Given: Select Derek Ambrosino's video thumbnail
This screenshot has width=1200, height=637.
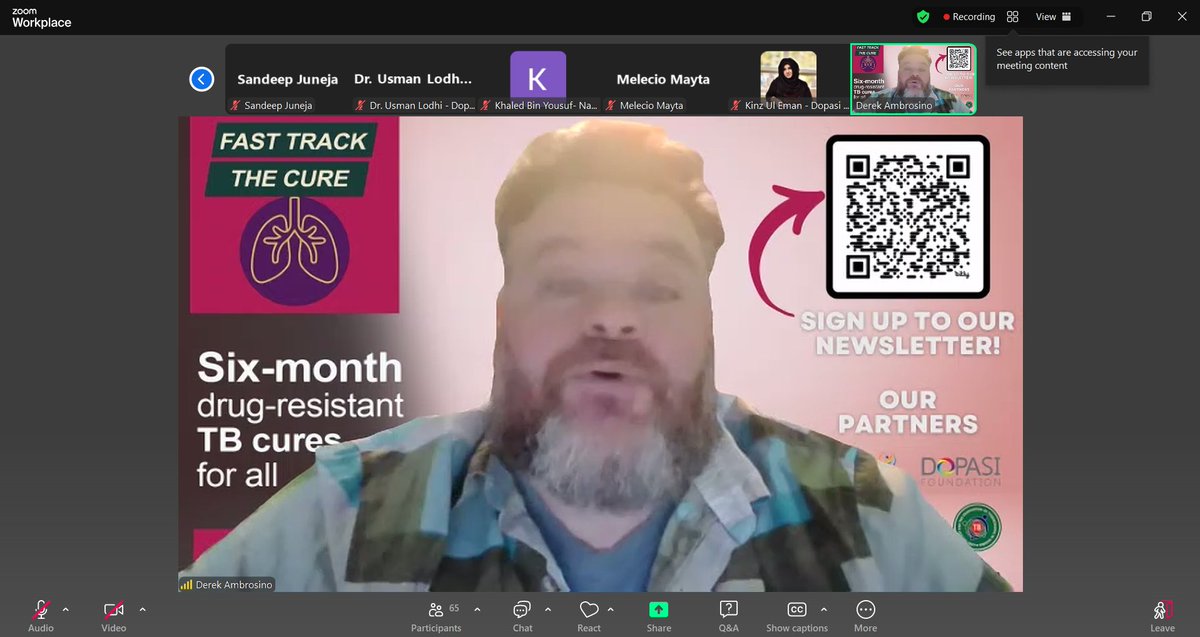Looking at the screenshot, I should 912,79.
